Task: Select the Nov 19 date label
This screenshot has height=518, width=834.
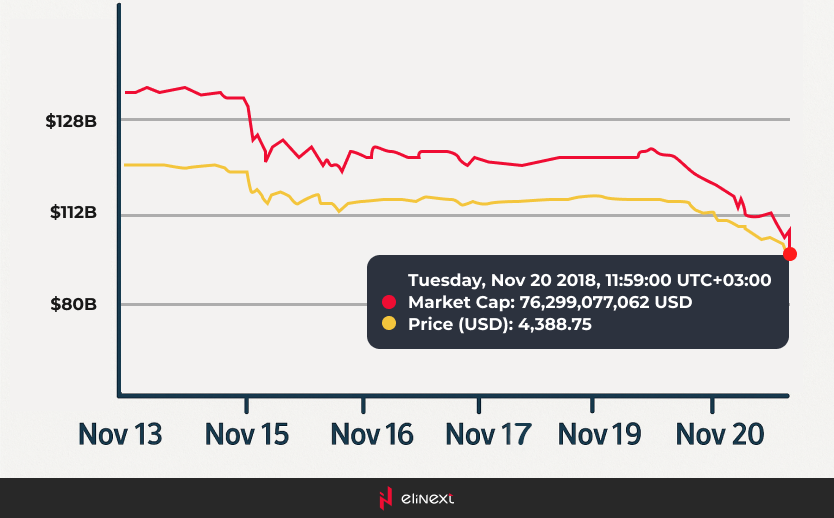Action: coord(600,434)
